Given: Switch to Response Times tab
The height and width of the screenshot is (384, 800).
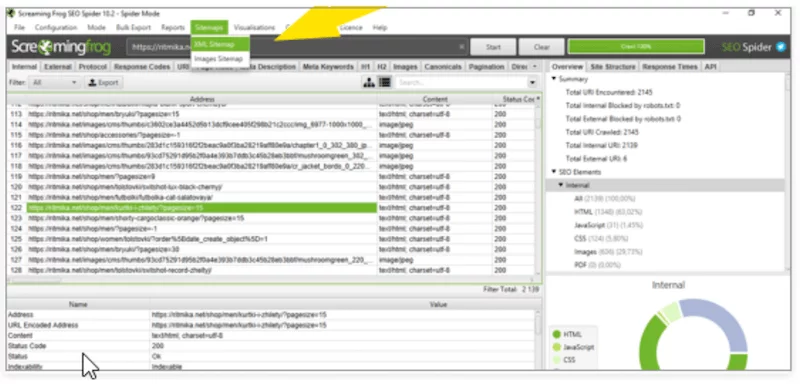Looking at the screenshot, I should [x=671, y=67].
